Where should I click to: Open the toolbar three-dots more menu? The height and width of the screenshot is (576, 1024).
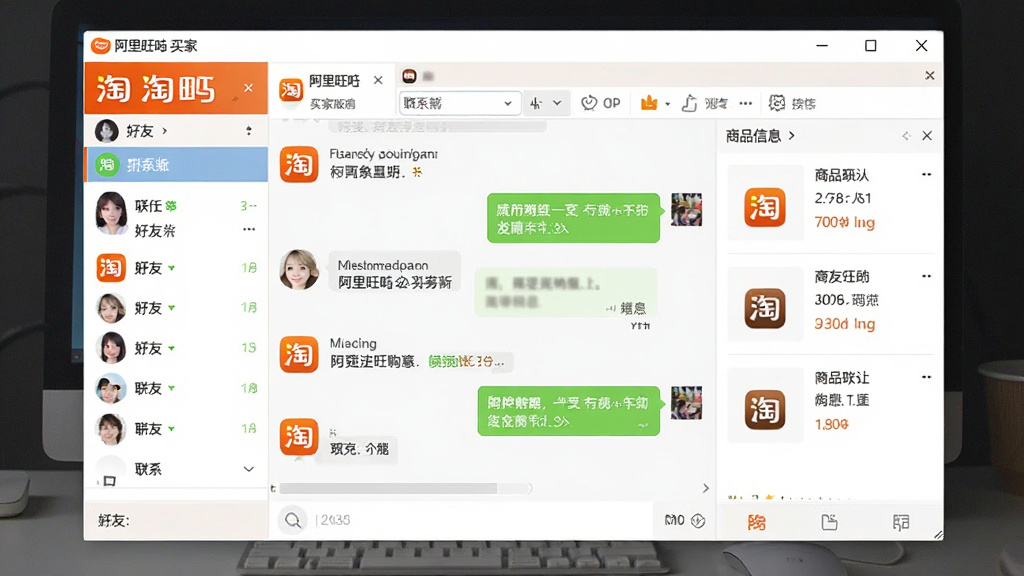coord(745,103)
